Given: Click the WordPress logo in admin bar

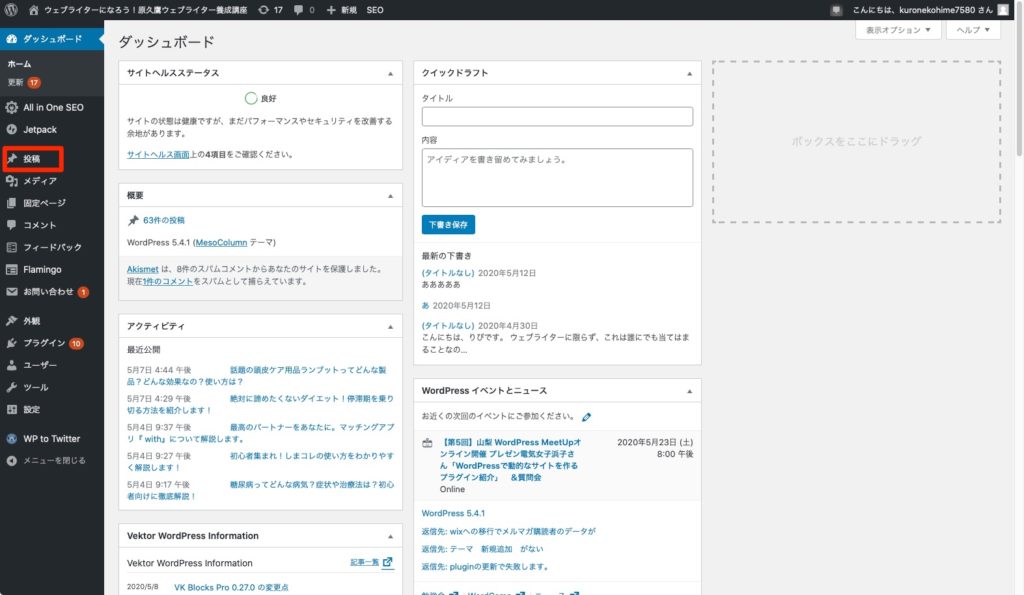Looking at the screenshot, I should (11, 10).
